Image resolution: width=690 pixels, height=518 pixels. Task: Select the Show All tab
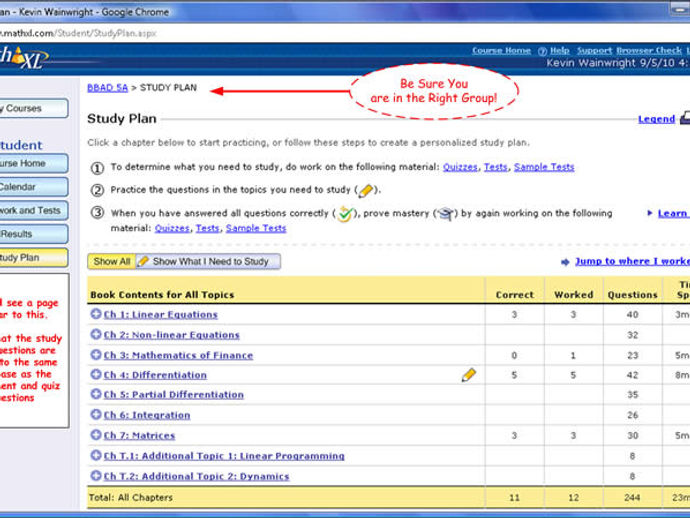(112, 261)
